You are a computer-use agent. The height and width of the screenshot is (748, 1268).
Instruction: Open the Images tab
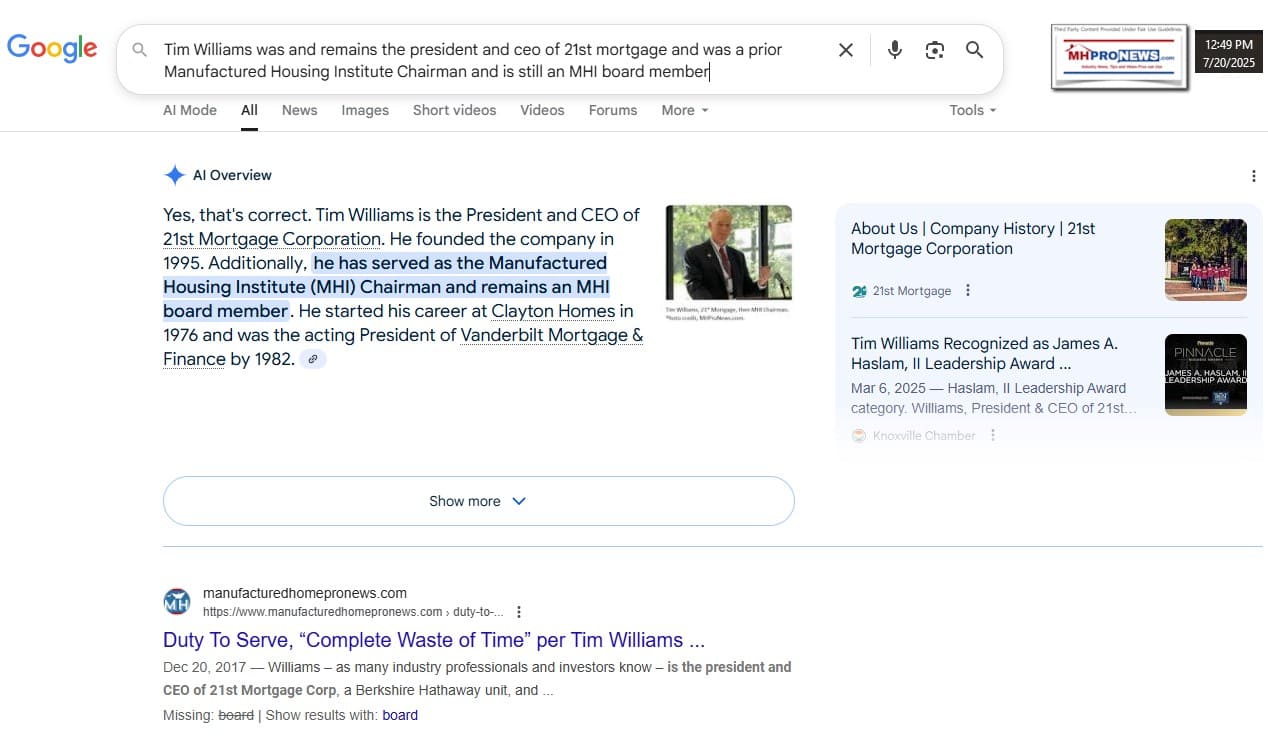[365, 110]
